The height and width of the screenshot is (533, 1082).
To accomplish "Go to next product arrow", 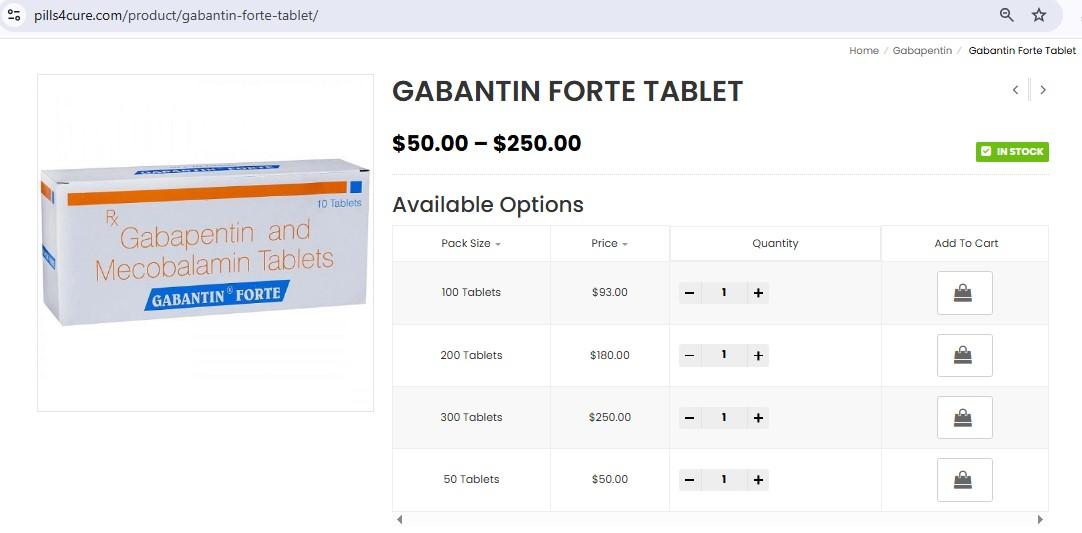I will click(x=1043, y=90).
